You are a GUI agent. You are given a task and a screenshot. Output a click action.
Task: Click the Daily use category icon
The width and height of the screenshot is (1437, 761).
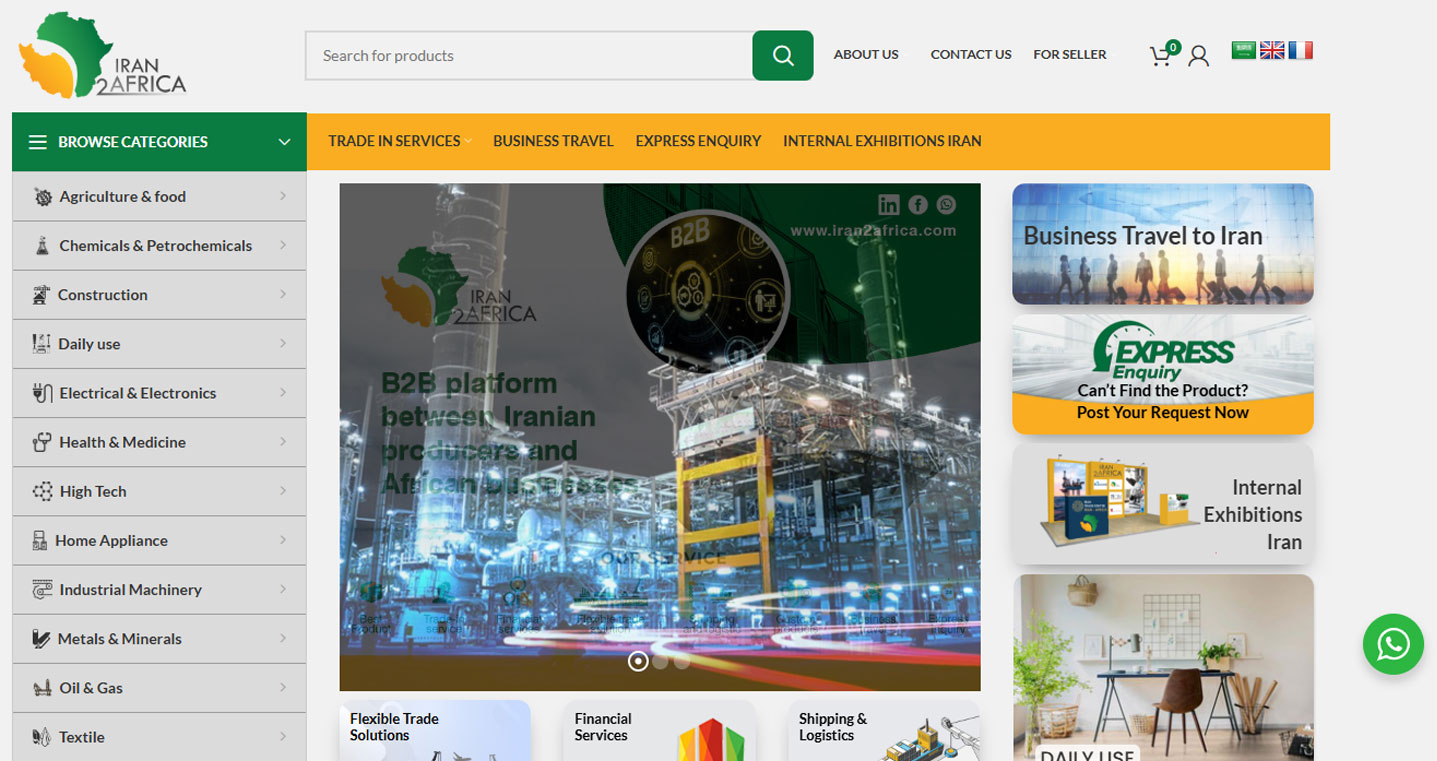click(41, 344)
